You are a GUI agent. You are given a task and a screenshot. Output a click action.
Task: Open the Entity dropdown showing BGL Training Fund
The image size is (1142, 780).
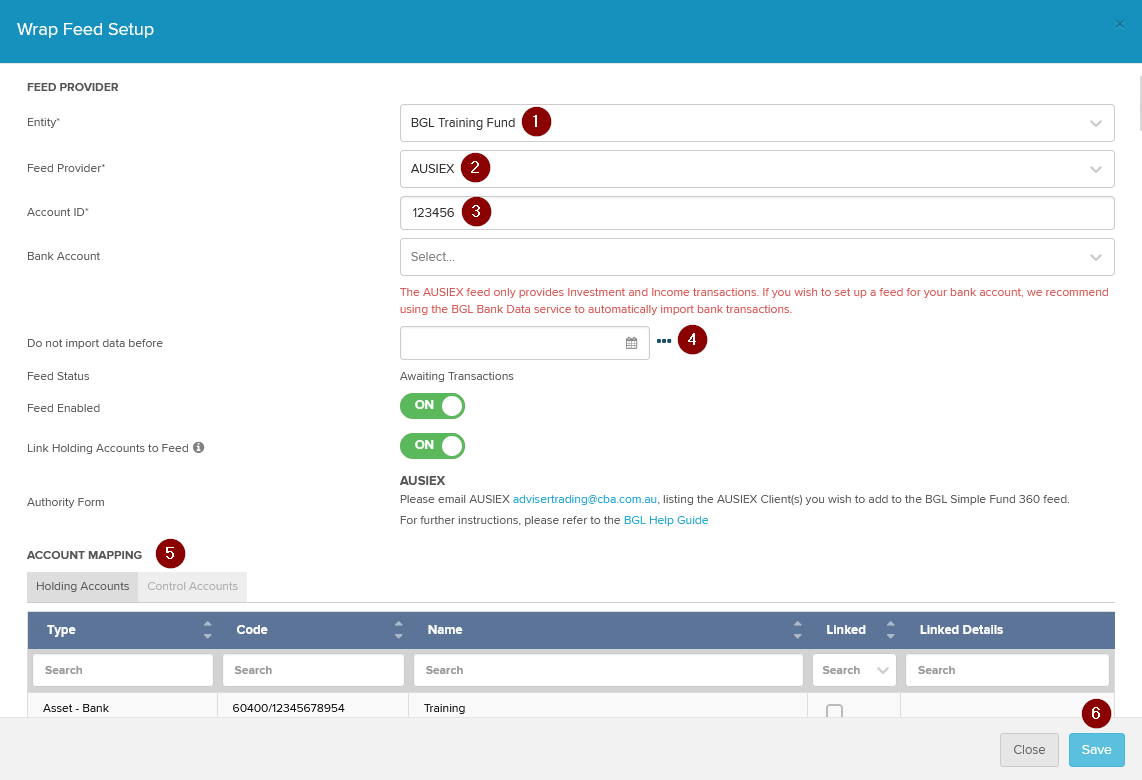pos(757,123)
